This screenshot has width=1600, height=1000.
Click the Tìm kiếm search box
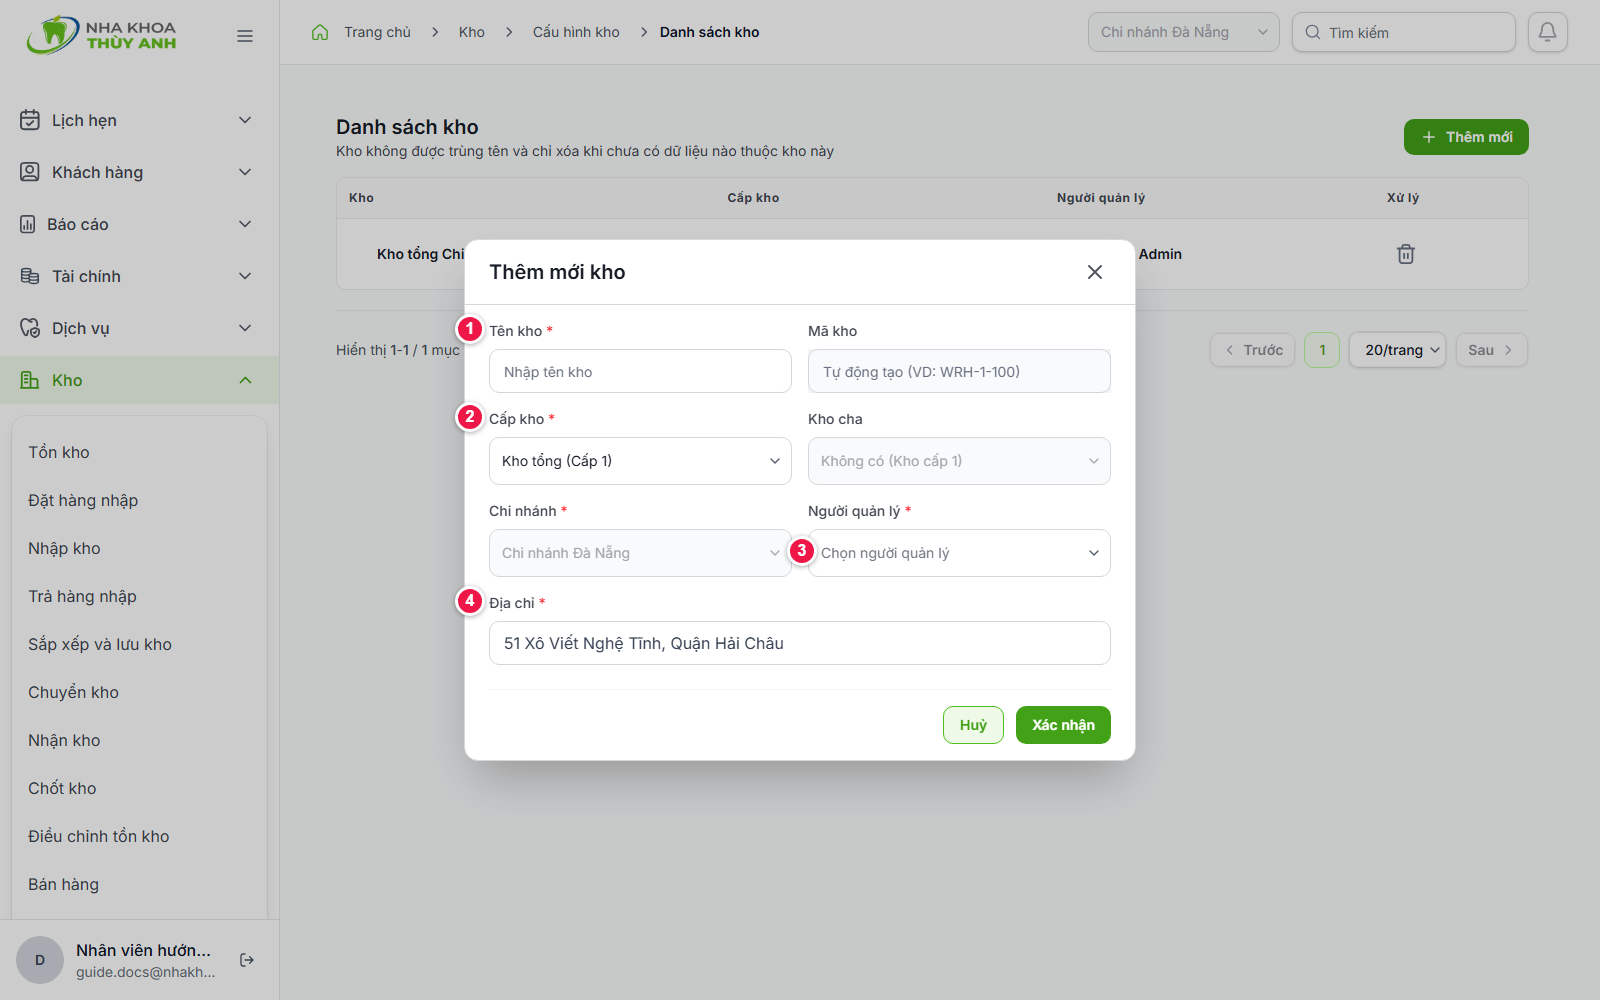click(1403, 32)
